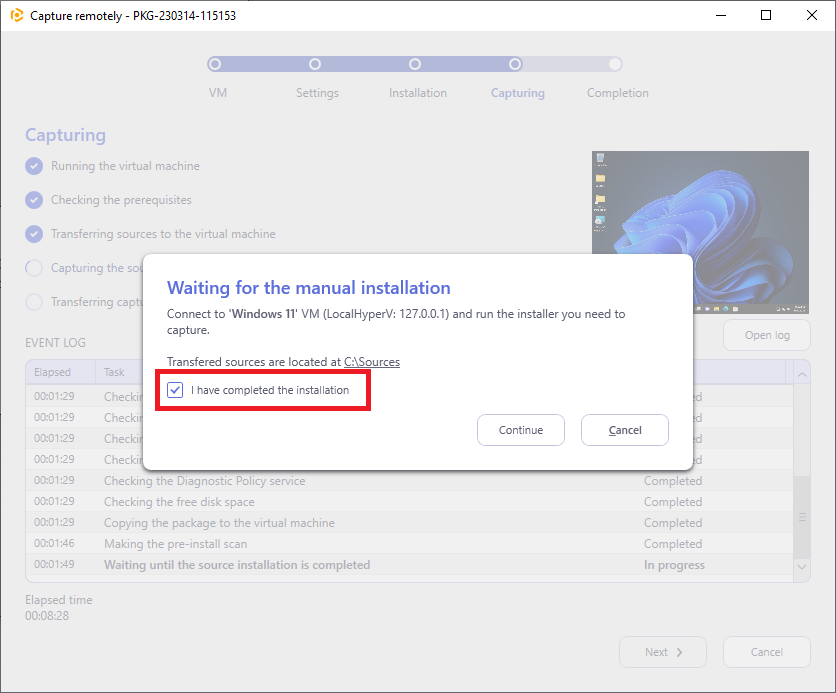This screenshot has width=836, height=693.
Task: Click event log scroll-down arrow
Action: click(802, 566)
